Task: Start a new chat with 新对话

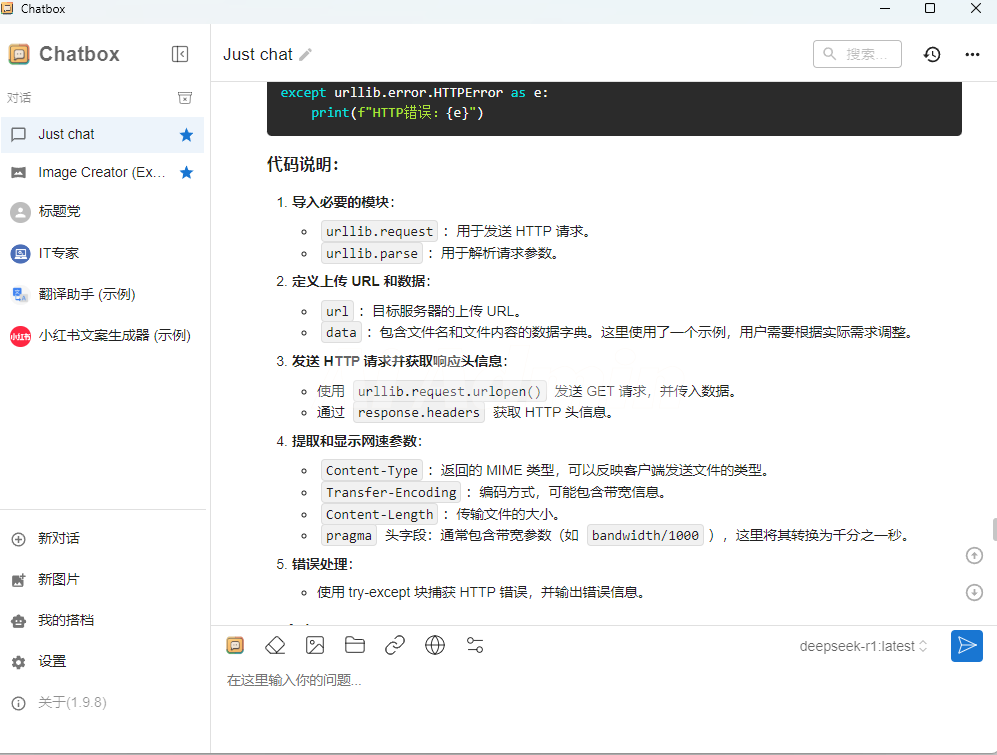Action: coord(58,538)
